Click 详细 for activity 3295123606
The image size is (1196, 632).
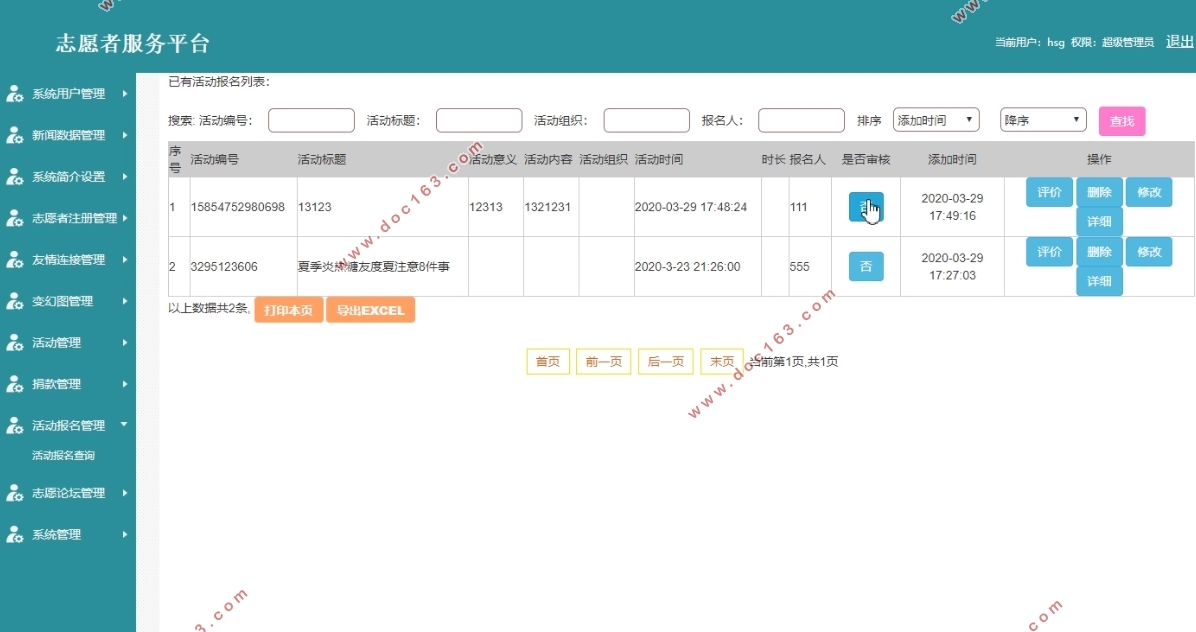click(1099, 281)
